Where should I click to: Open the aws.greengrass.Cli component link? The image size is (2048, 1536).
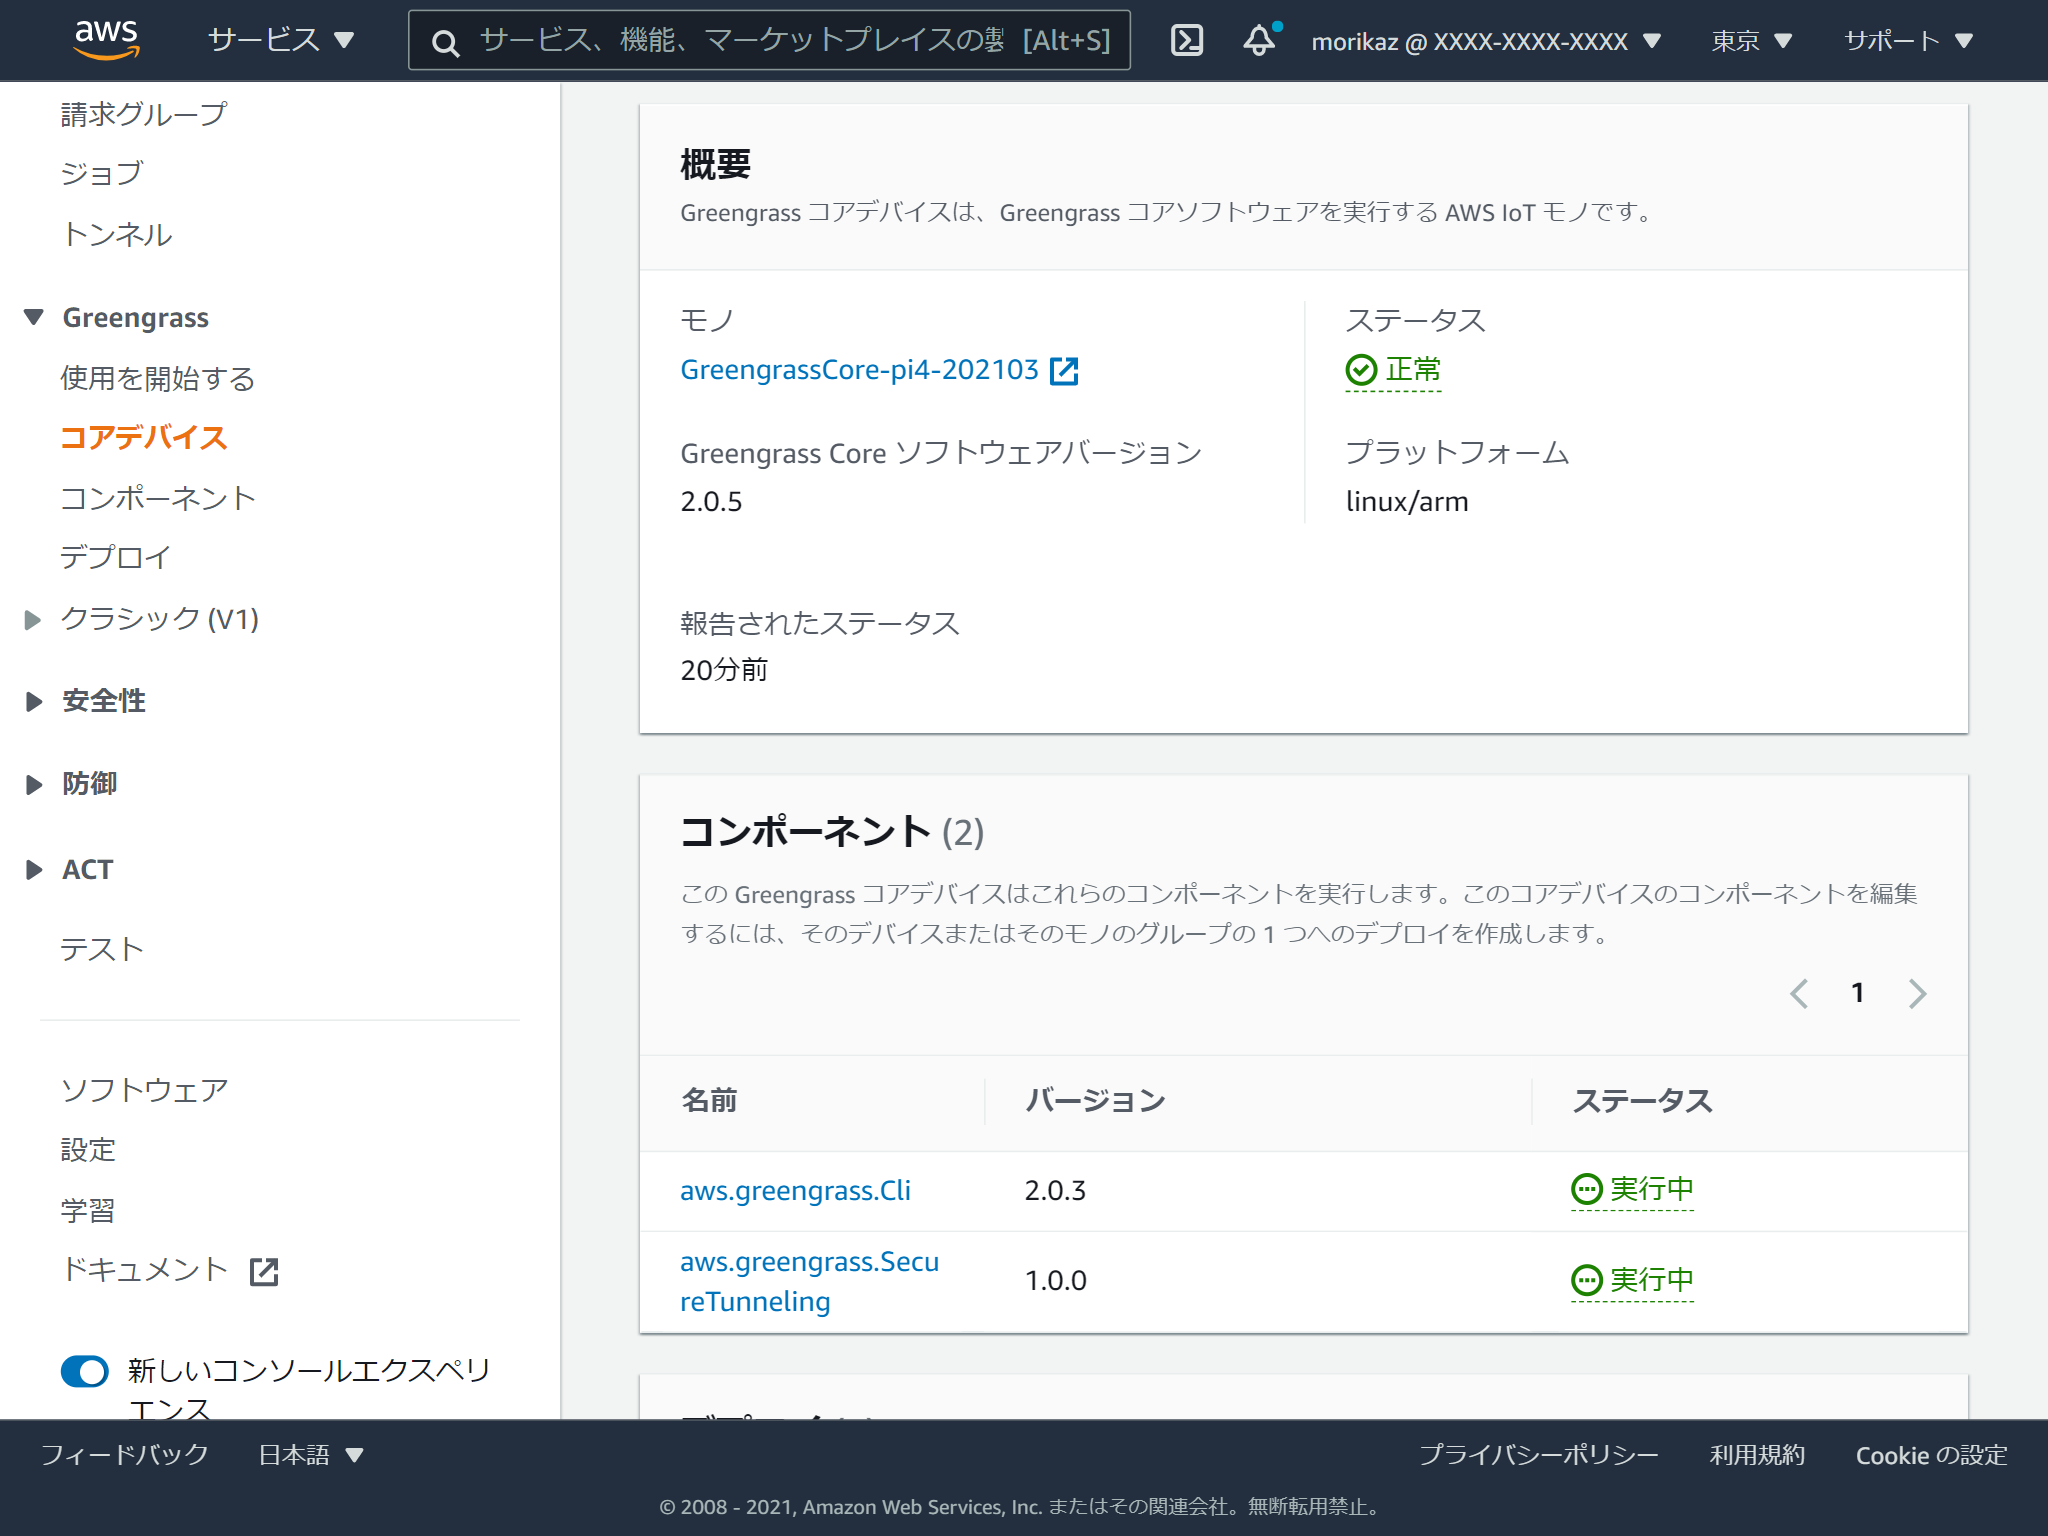click(x=795, y=1190)
